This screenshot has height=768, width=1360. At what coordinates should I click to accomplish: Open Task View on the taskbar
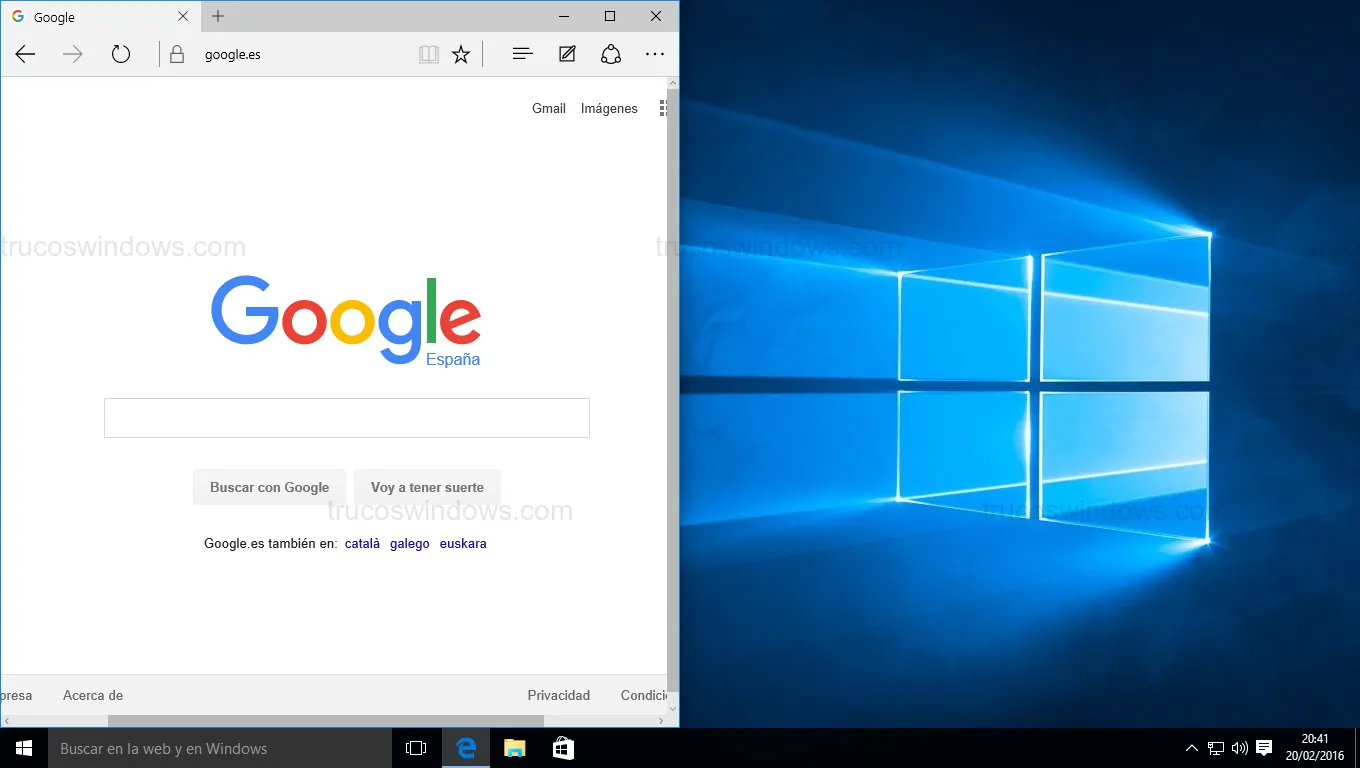(x=416, y=748)
